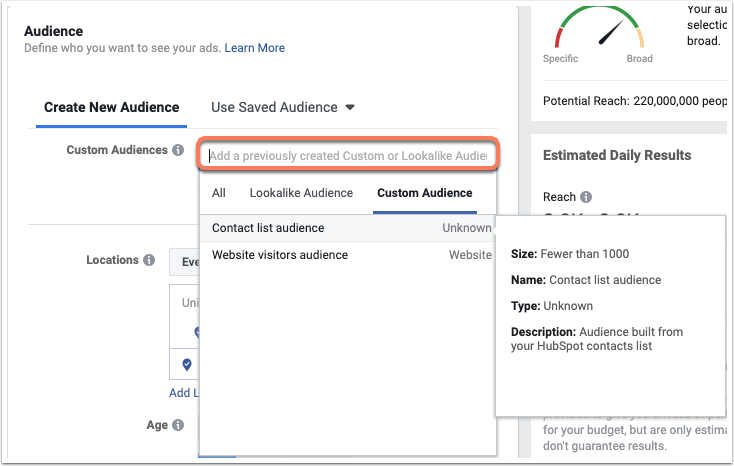Open the Custom Audiences info icon
The width and height of the screenshot is (734, 466).
point(178,150)
